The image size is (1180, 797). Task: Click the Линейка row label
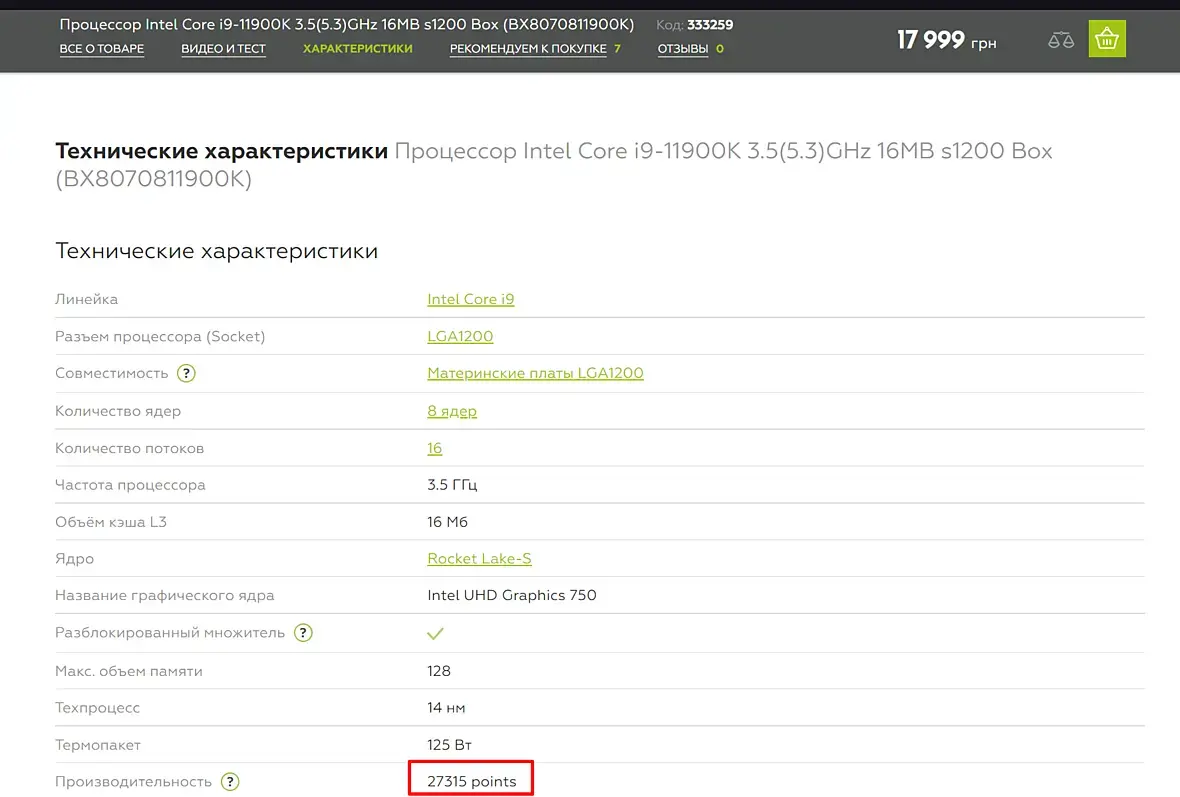pyautogui.click(x=87, y=299)
